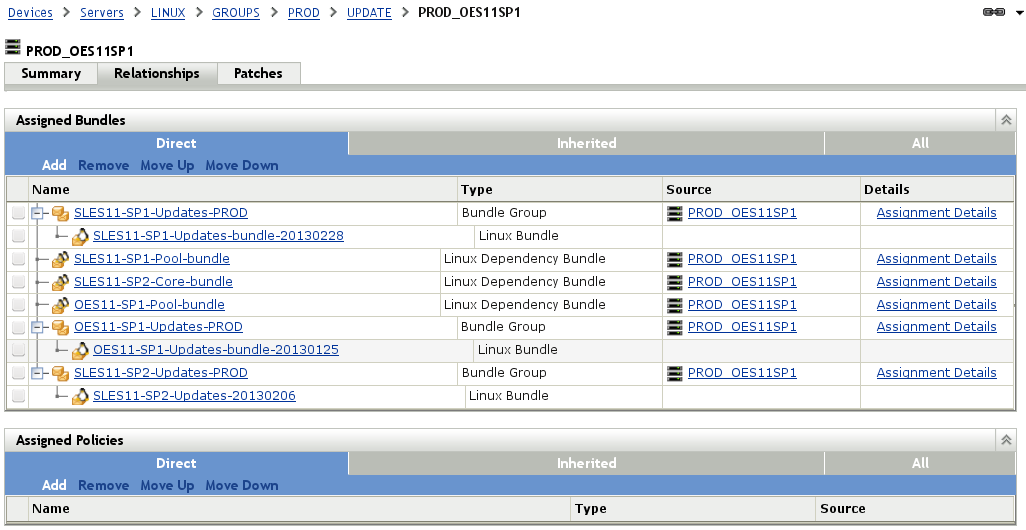Switch to the Summary tab
This screenshot has height=530, width=1026.
(51, 73)
